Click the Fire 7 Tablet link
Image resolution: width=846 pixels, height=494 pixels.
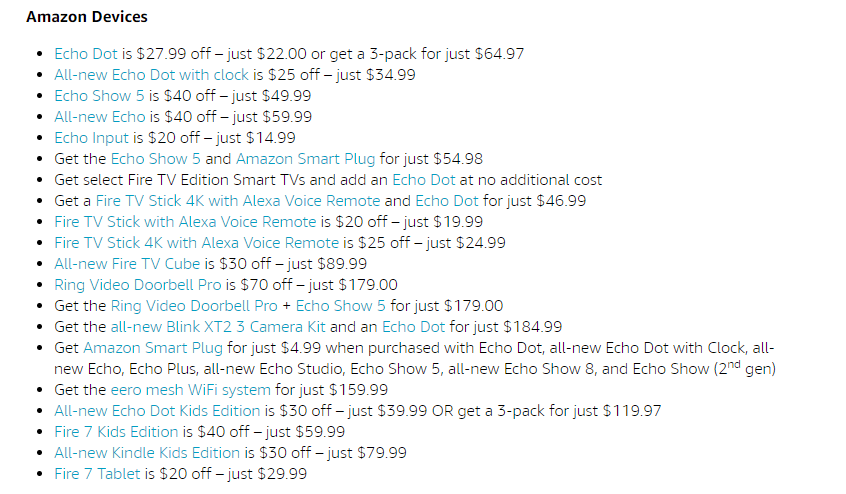point(97,475)
